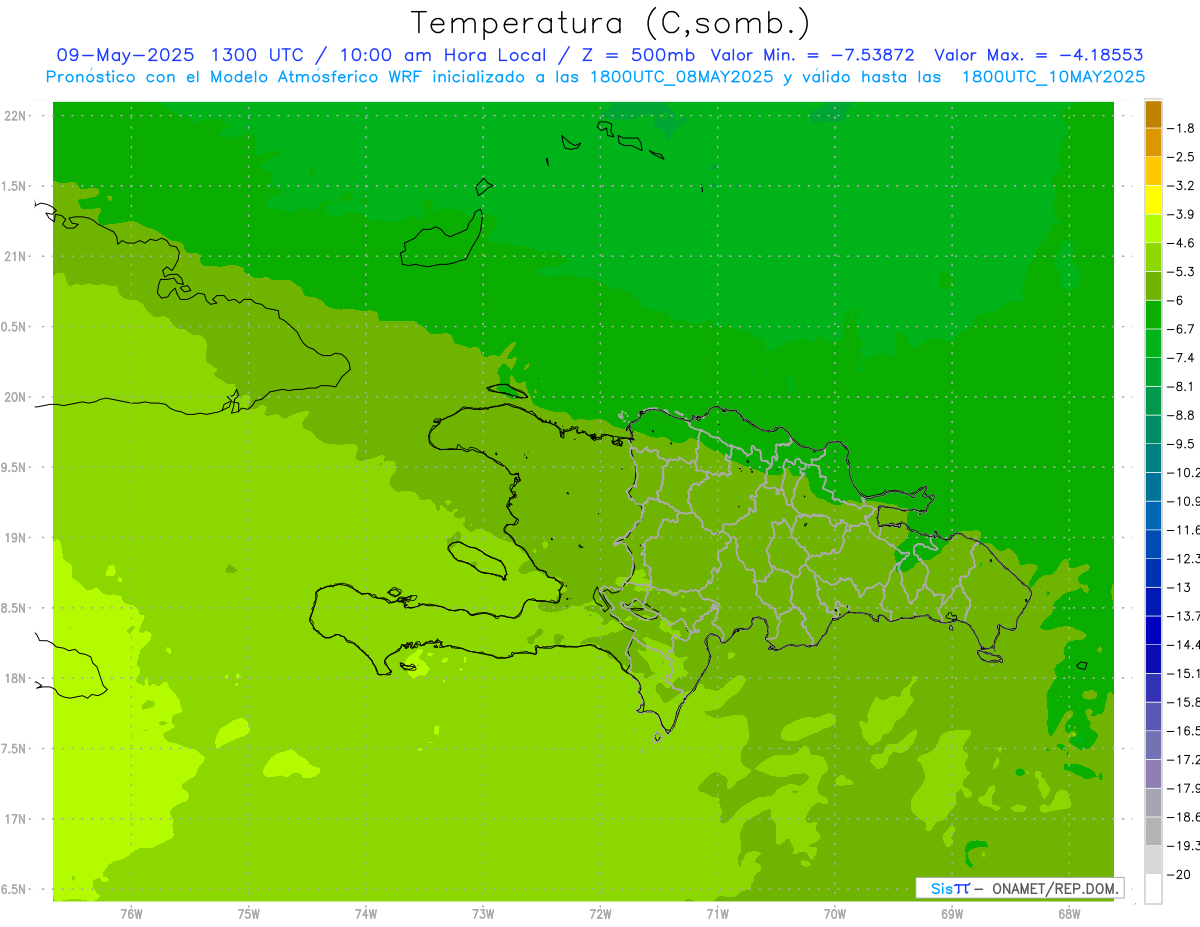Click the '-4.6' color scale value
This screenshot has height=927, width=1200.
pos(1182,243)
